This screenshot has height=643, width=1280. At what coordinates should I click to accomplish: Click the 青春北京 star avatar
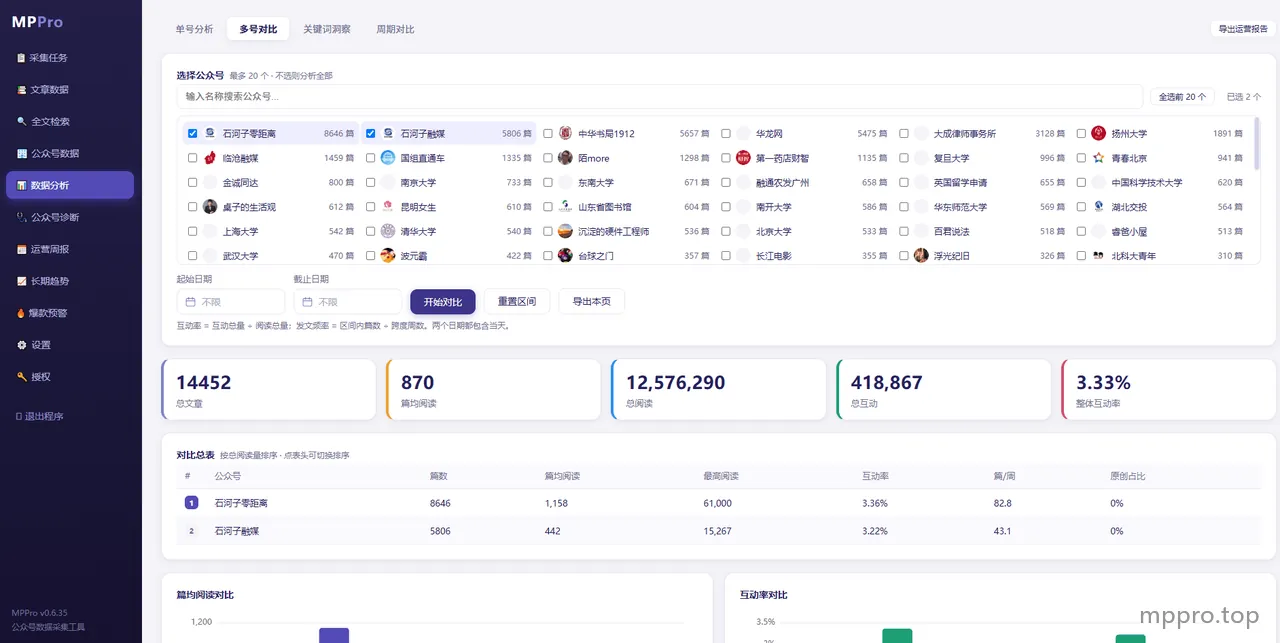point(1099,158)
